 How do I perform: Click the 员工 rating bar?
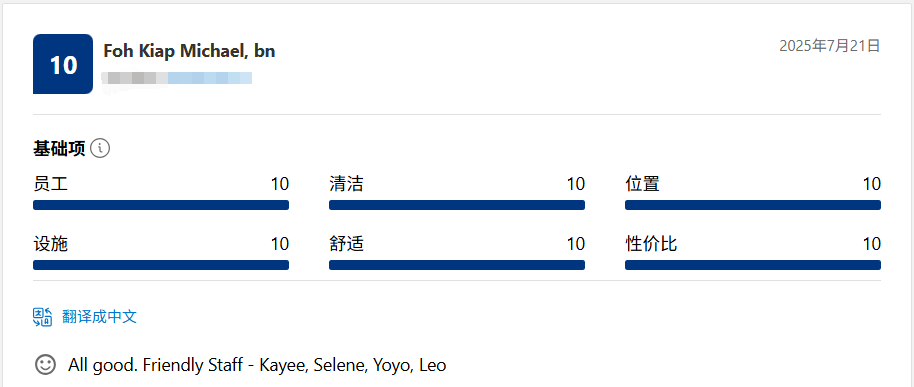coord(161,205)
